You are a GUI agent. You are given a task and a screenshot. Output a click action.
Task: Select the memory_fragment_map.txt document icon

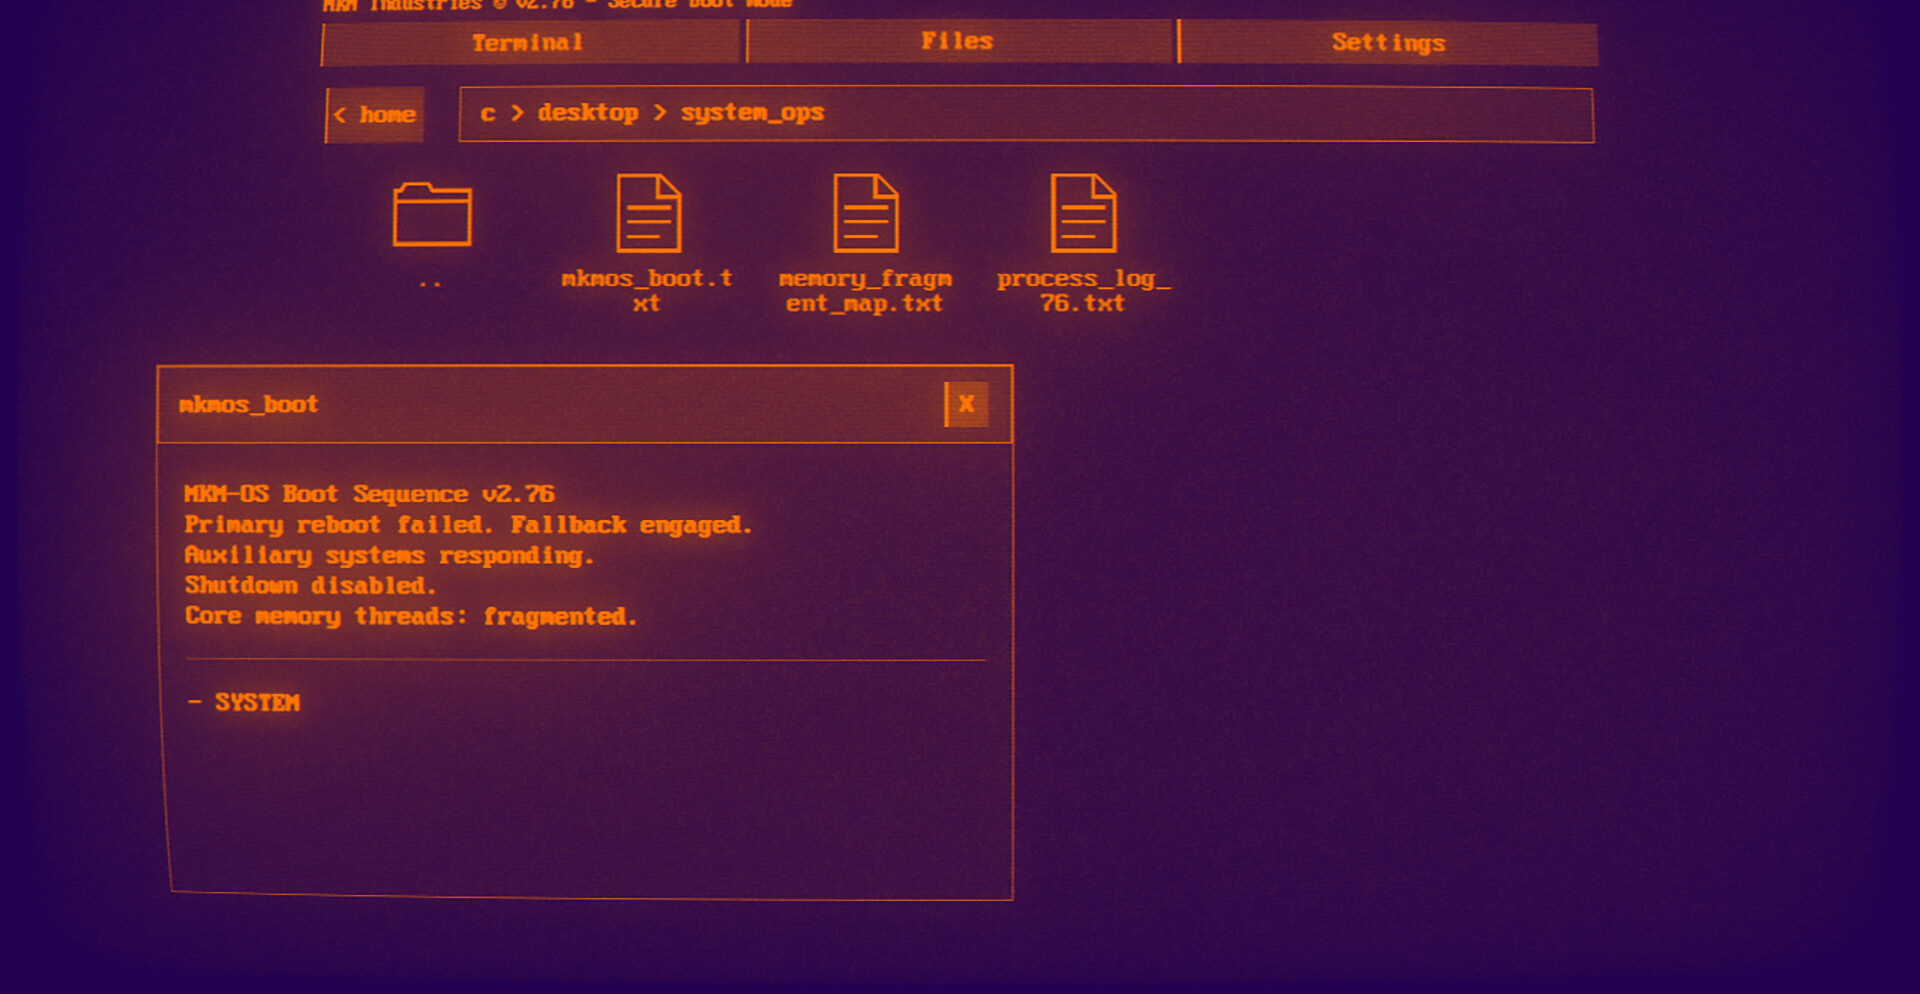click(865, 213)
